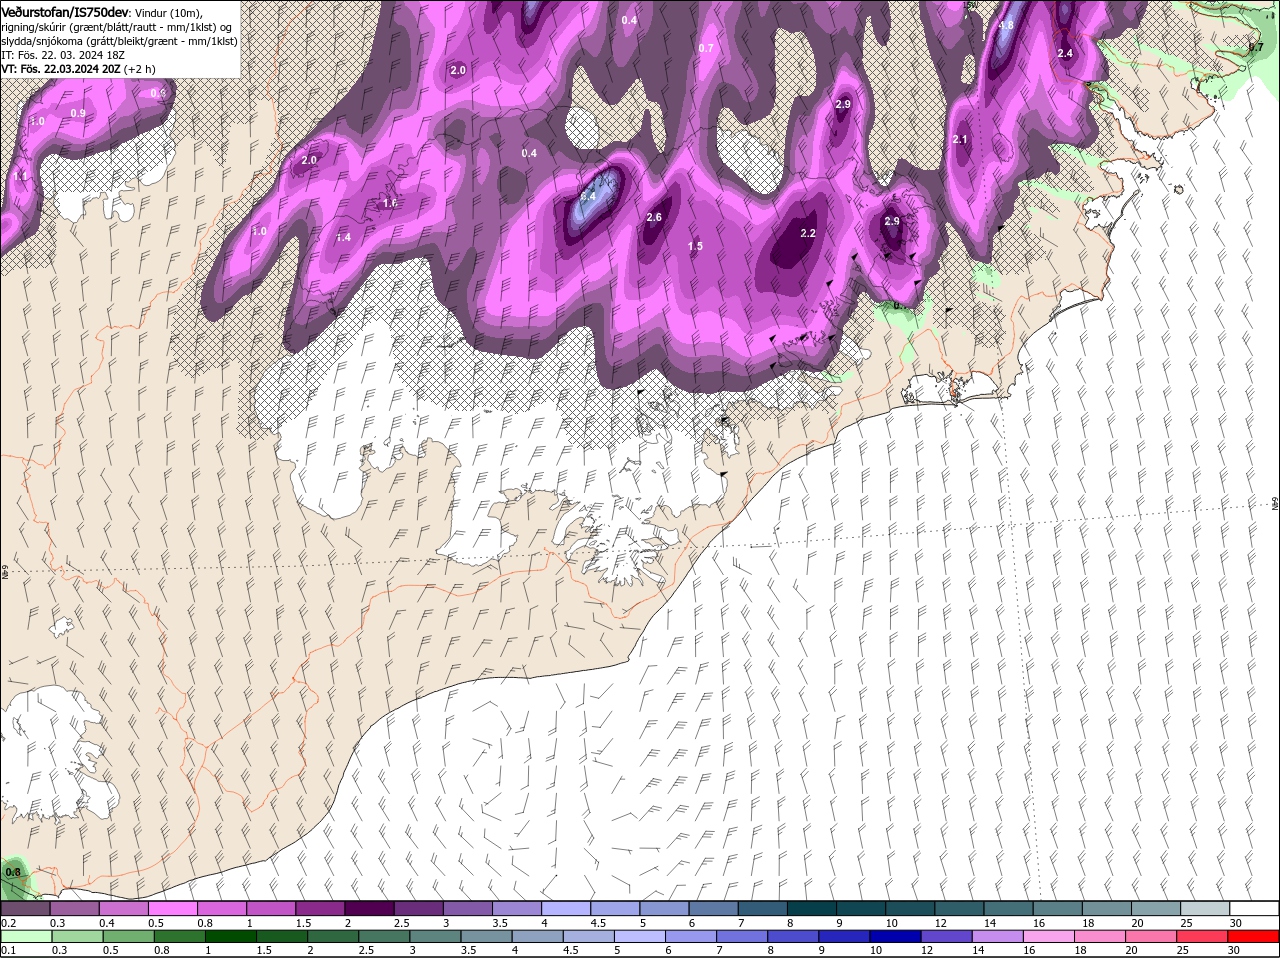The image size is (1280, 958).
Task: Click the upper legend swatch between 2 and 2.5
Action: click(x=370, y=909)
